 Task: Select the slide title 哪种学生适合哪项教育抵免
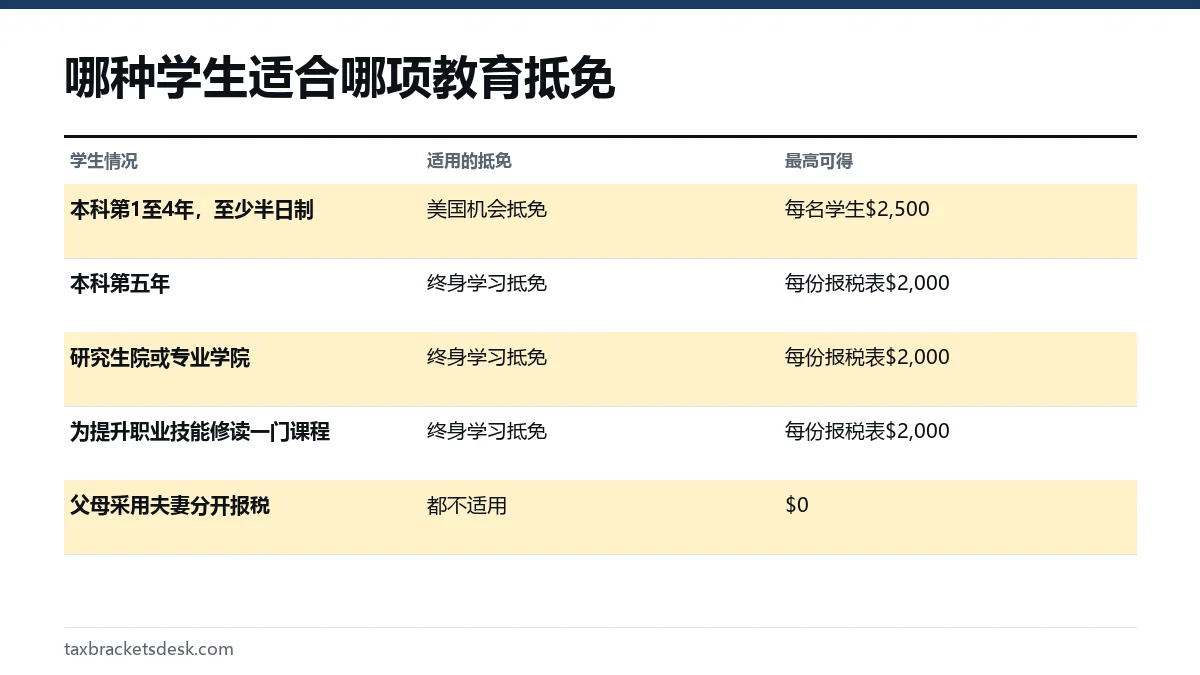[339, 80]
